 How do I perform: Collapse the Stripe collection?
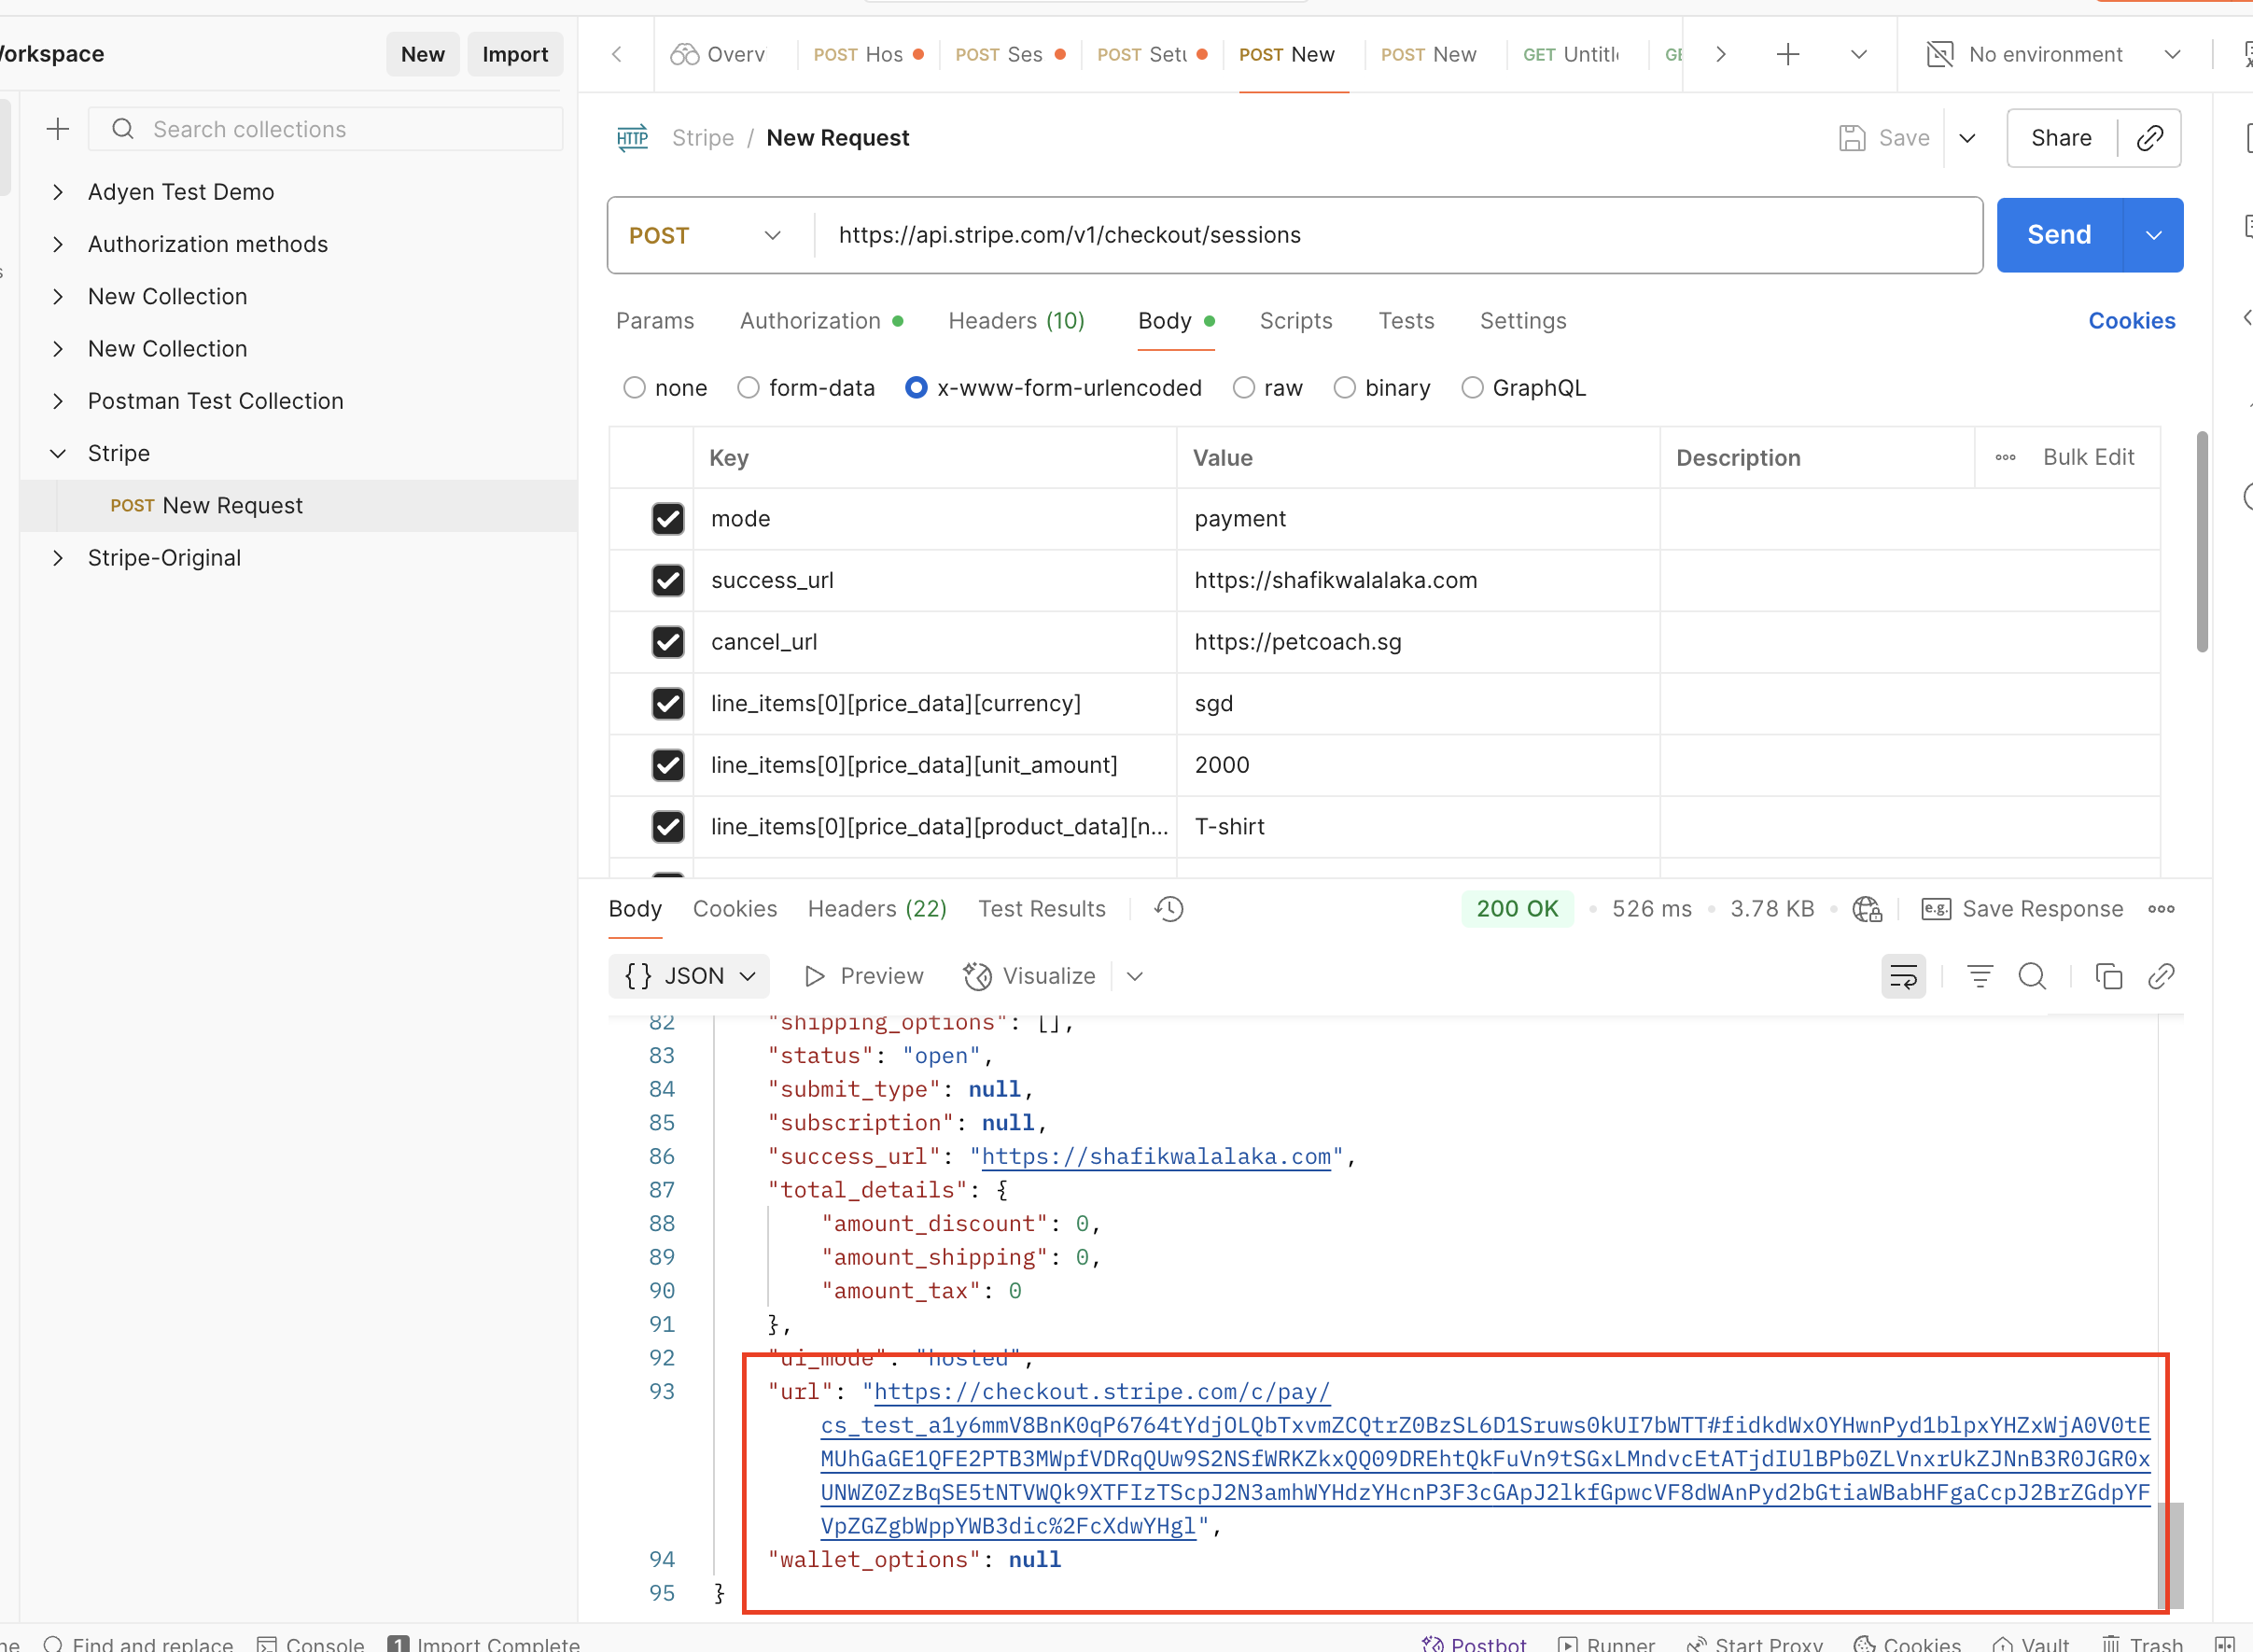[58, 454]
